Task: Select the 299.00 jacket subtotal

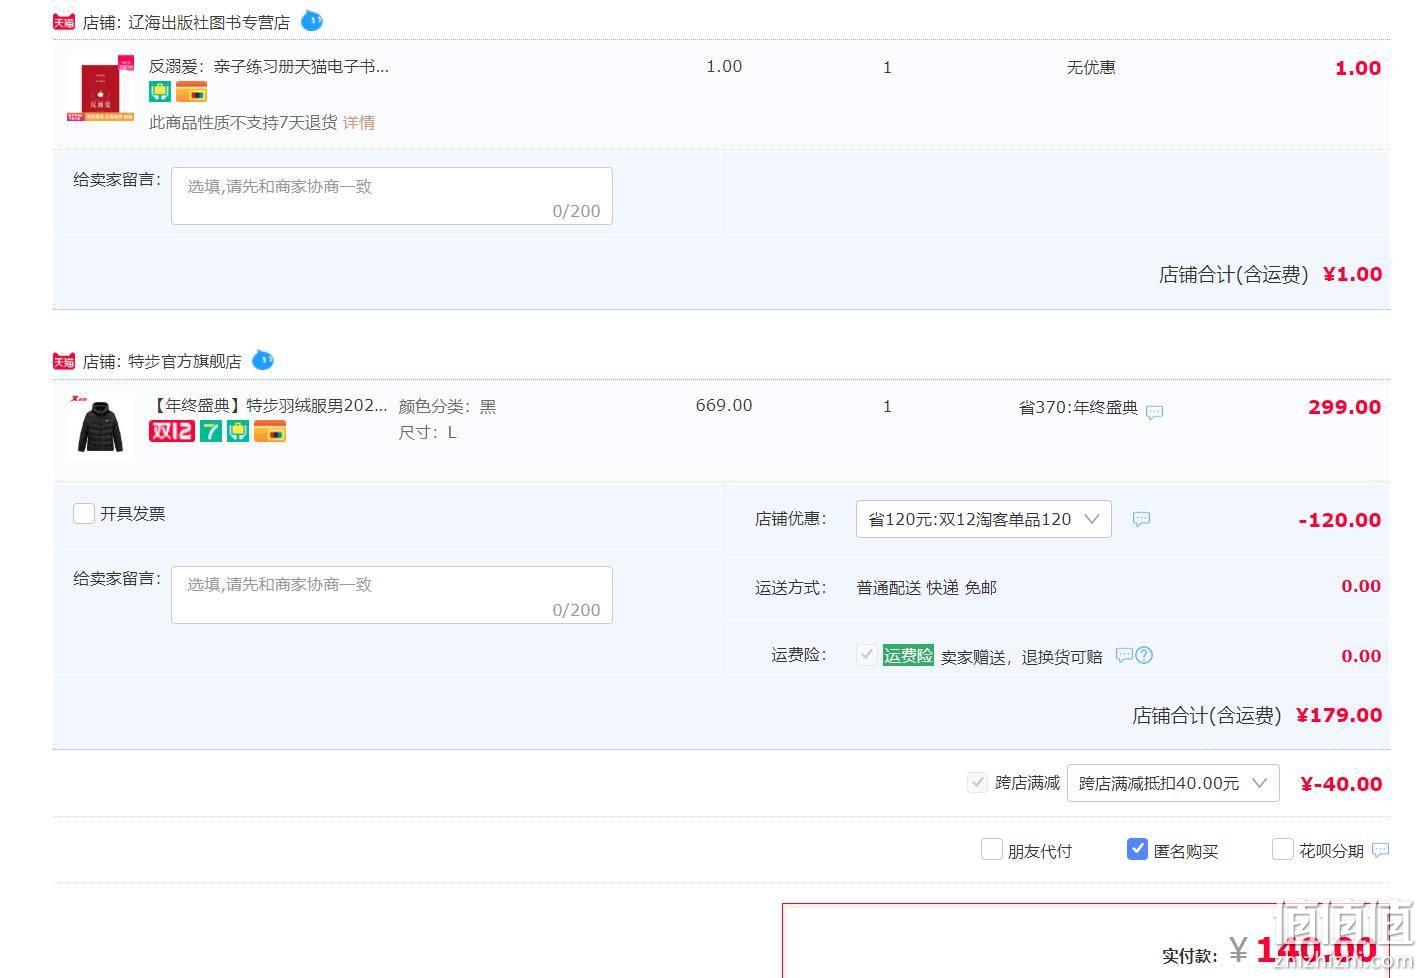Action: tap(1344, 407)
